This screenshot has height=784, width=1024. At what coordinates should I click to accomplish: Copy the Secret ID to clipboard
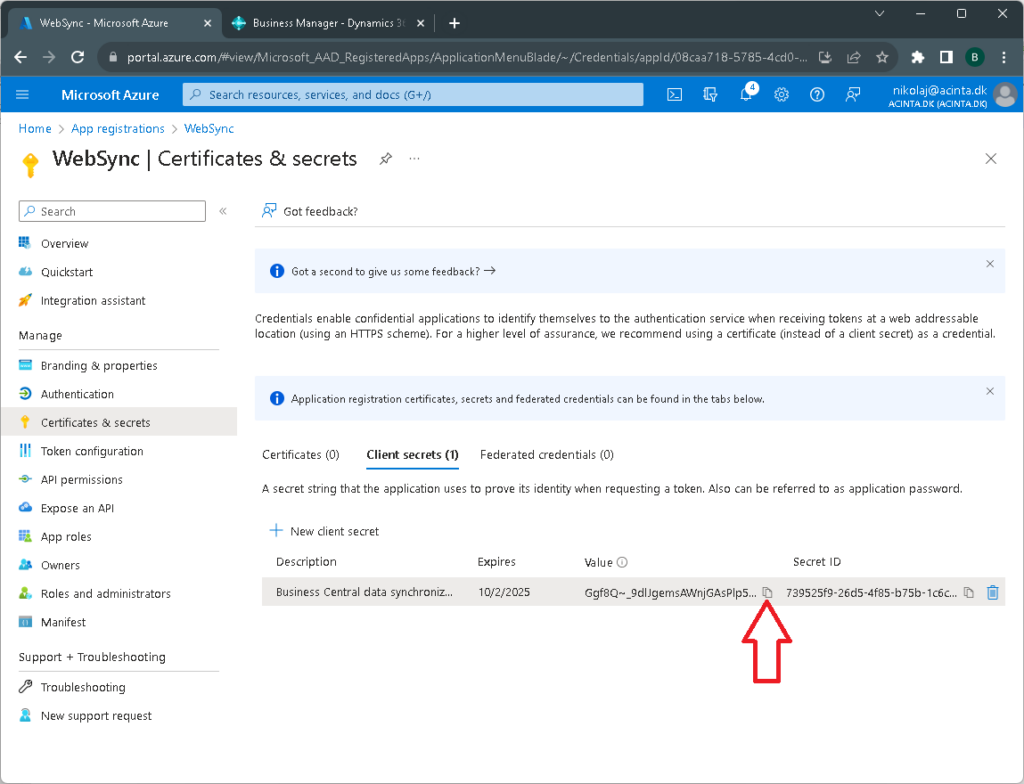pyautogui.click(x=968, y=593)
